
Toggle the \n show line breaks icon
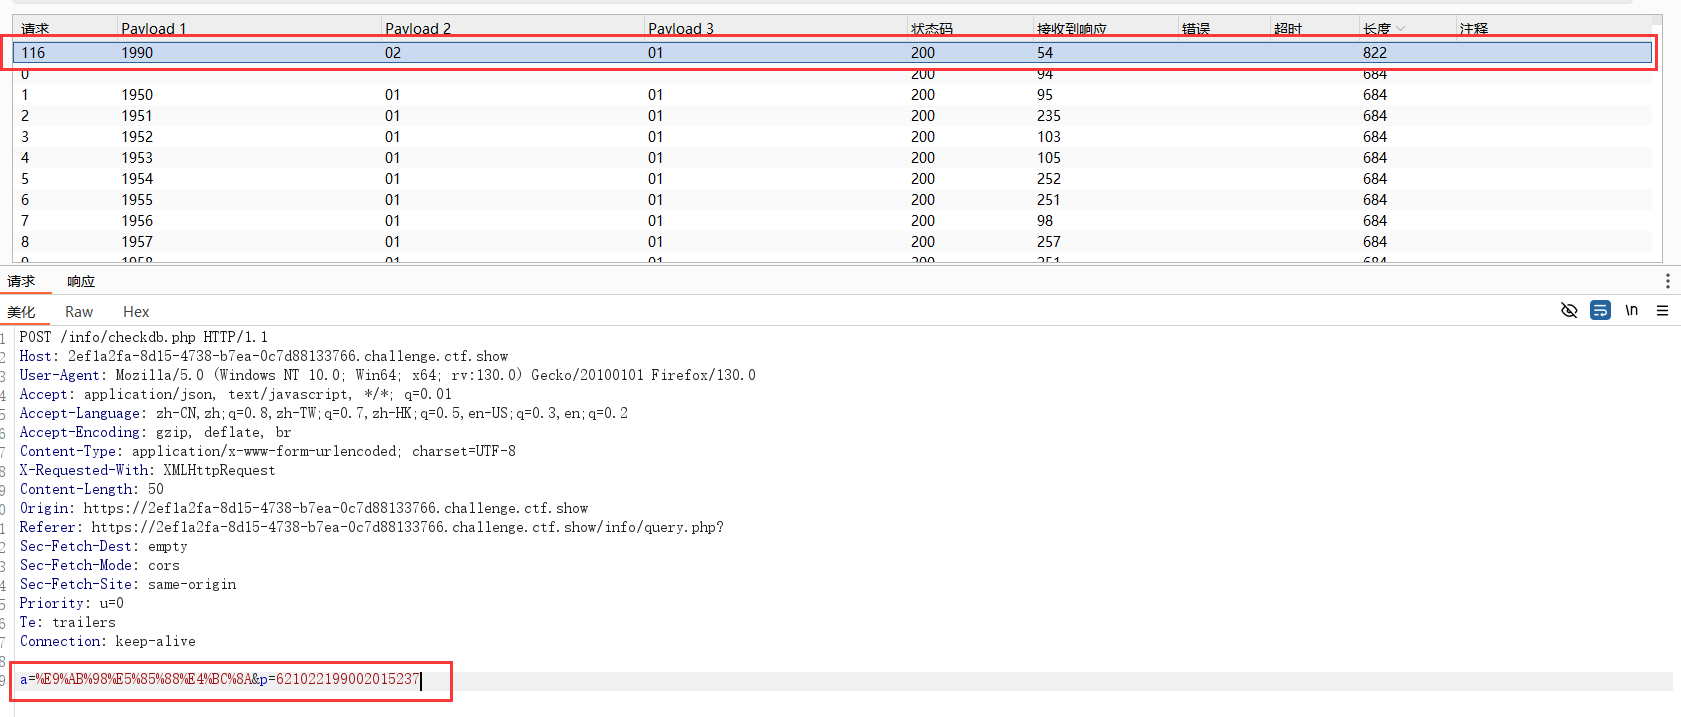point(1632,311)
